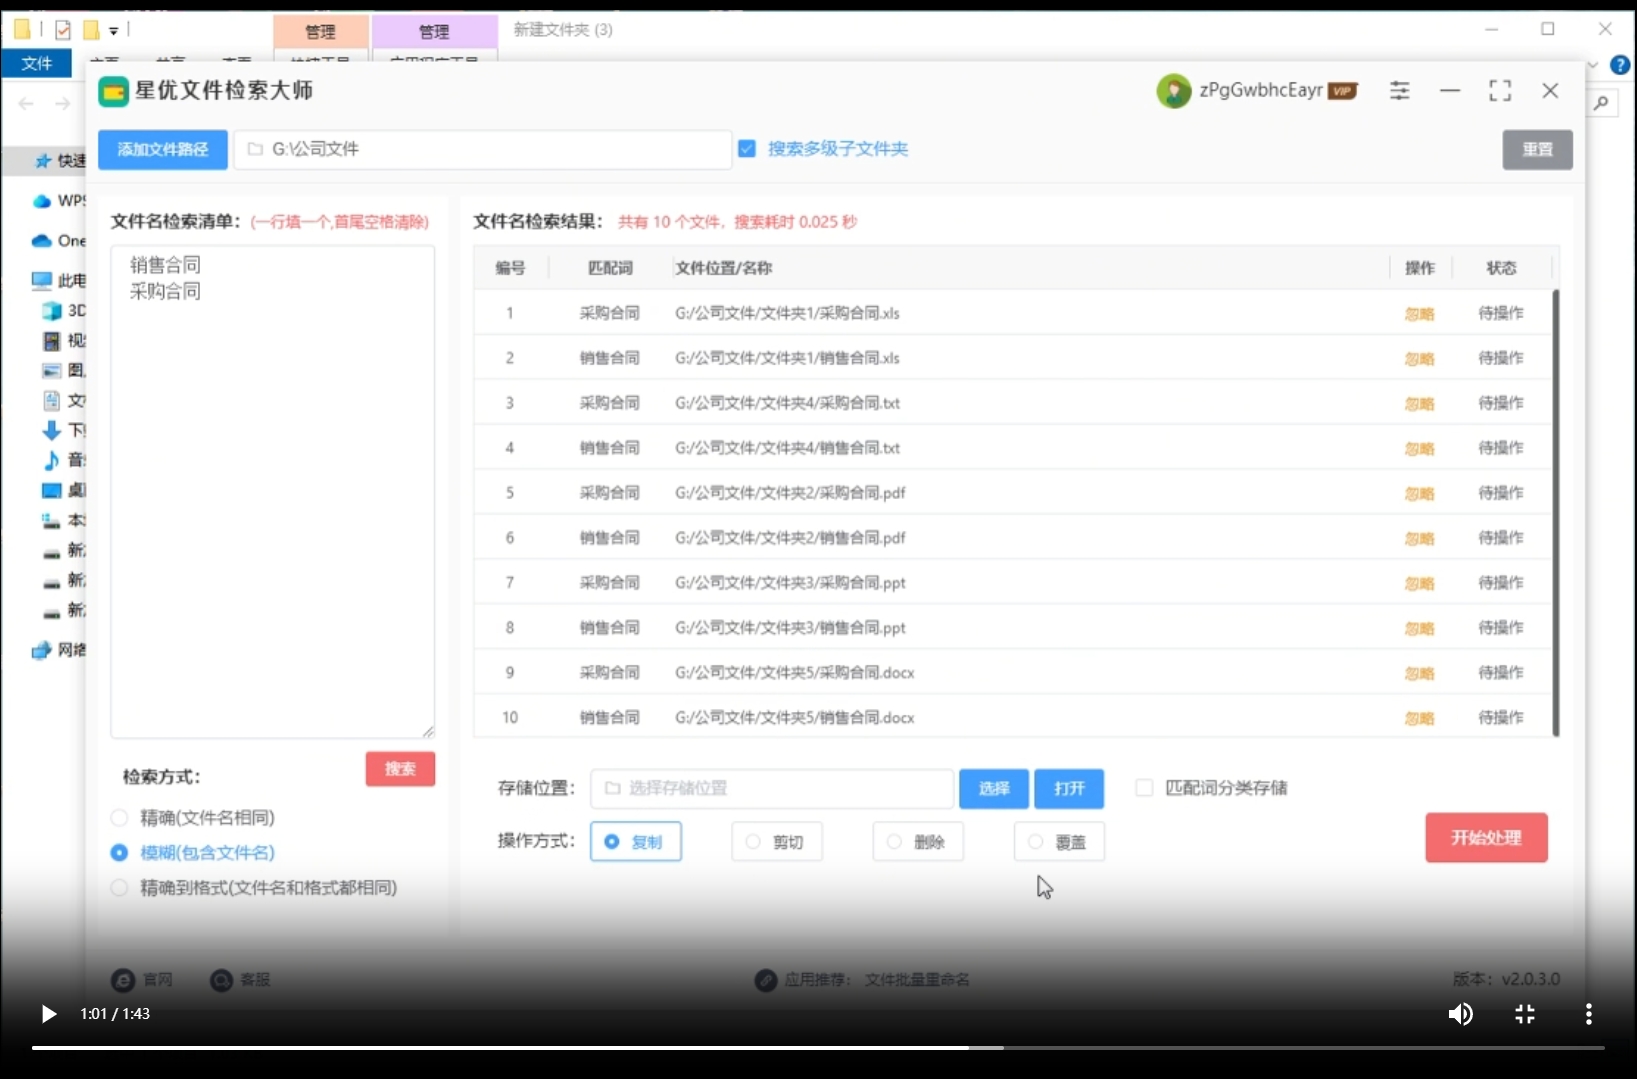This screenshot has width=1637, height=1079.
Task: Click the red 开始处理 button
Action: point(1485,838)
